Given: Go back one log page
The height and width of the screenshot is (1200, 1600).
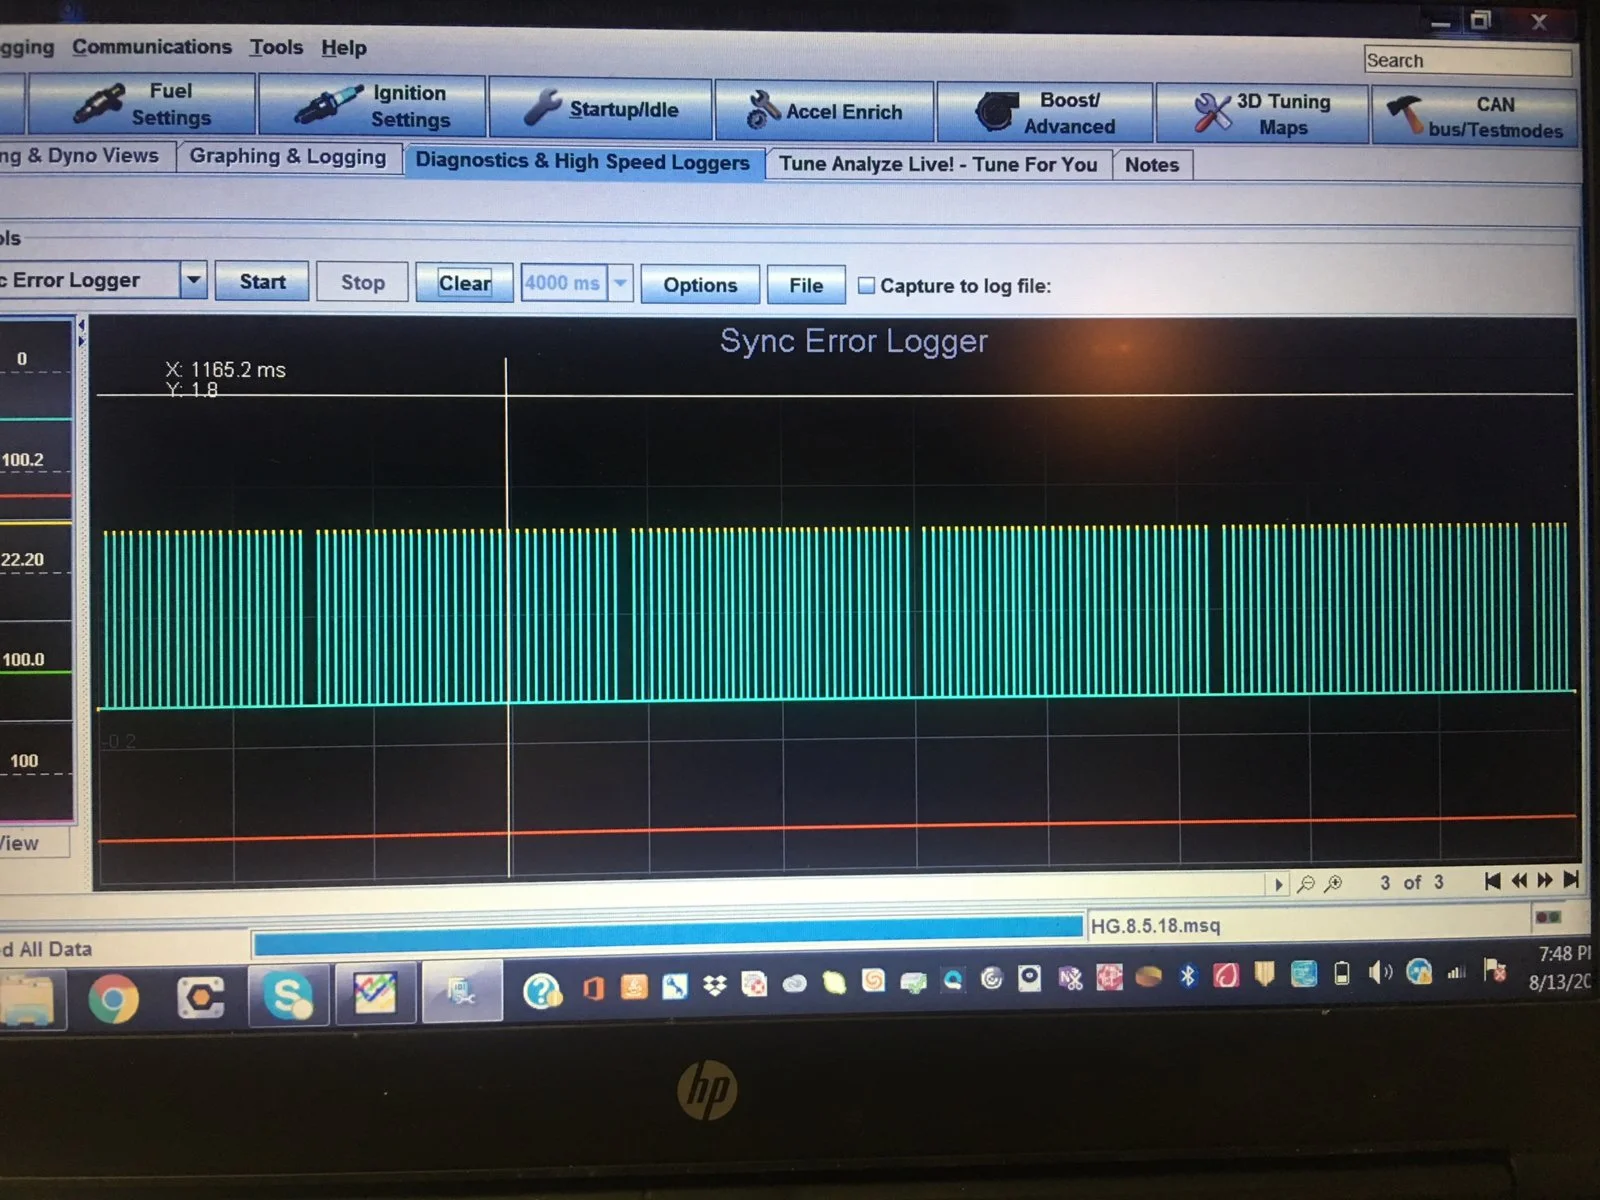Looking at the screenshot, I should point(1519,881).
